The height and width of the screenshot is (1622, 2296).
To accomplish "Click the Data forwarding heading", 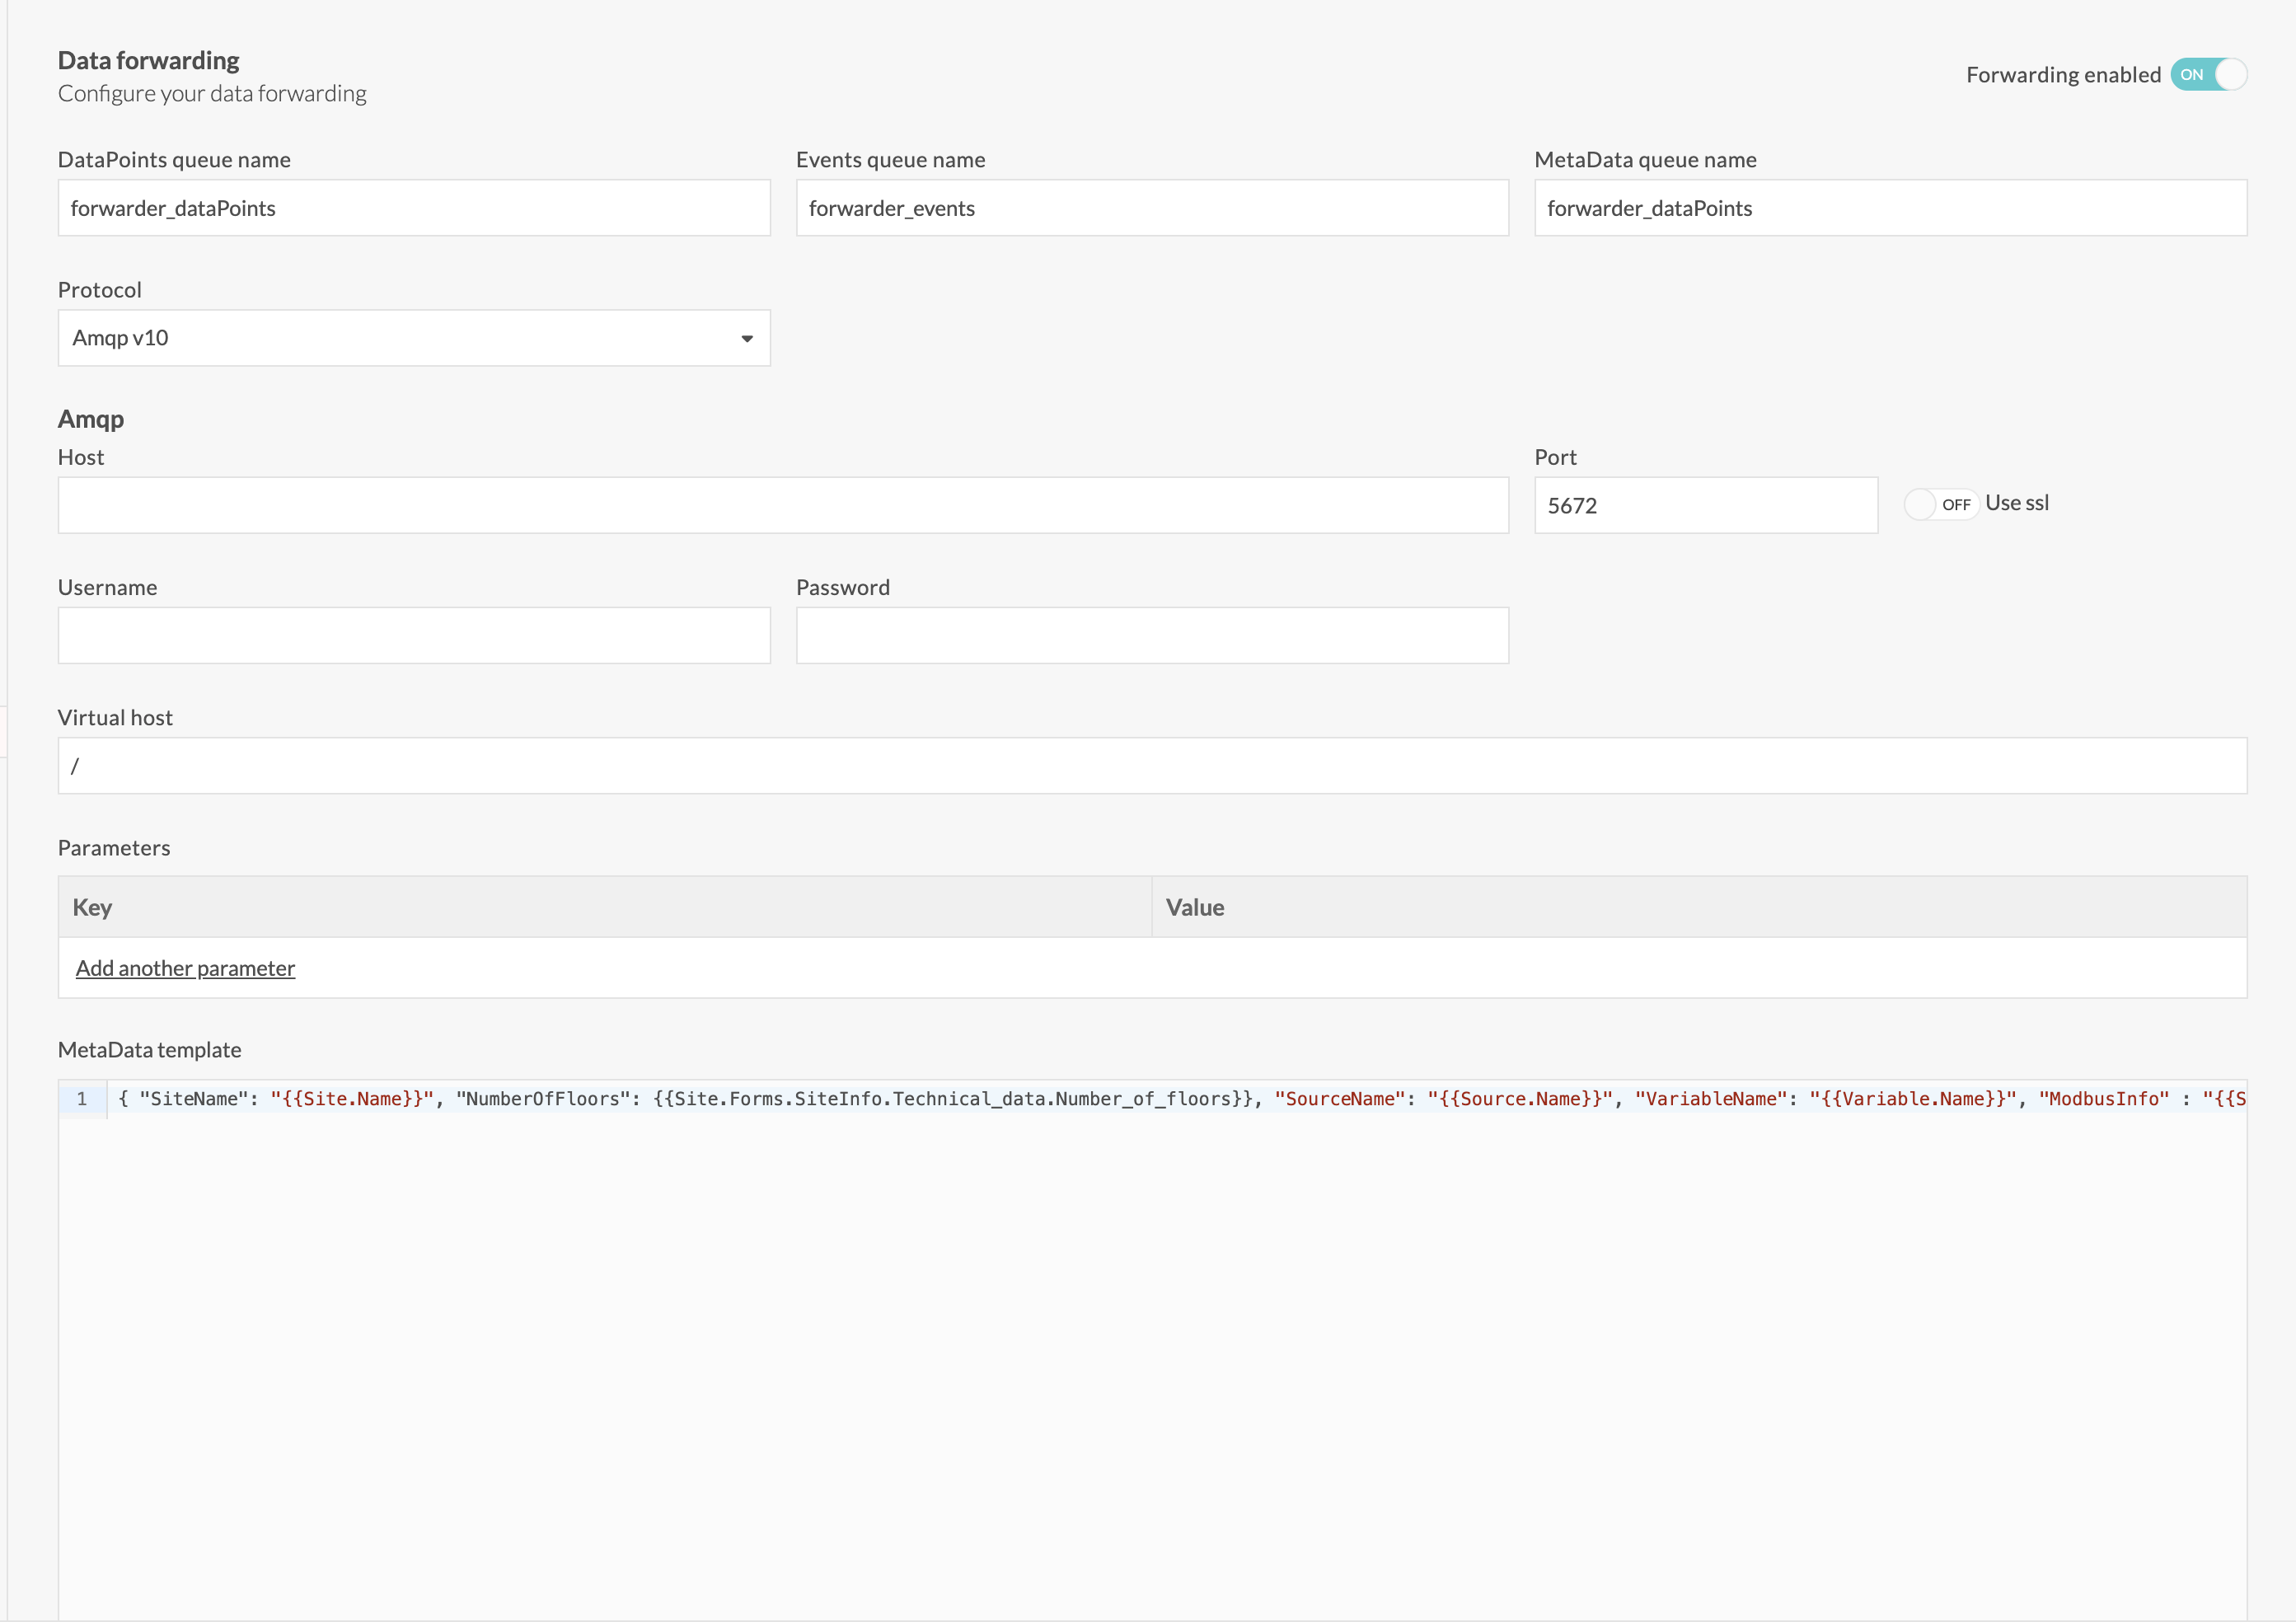I will (x=148, y=61).
